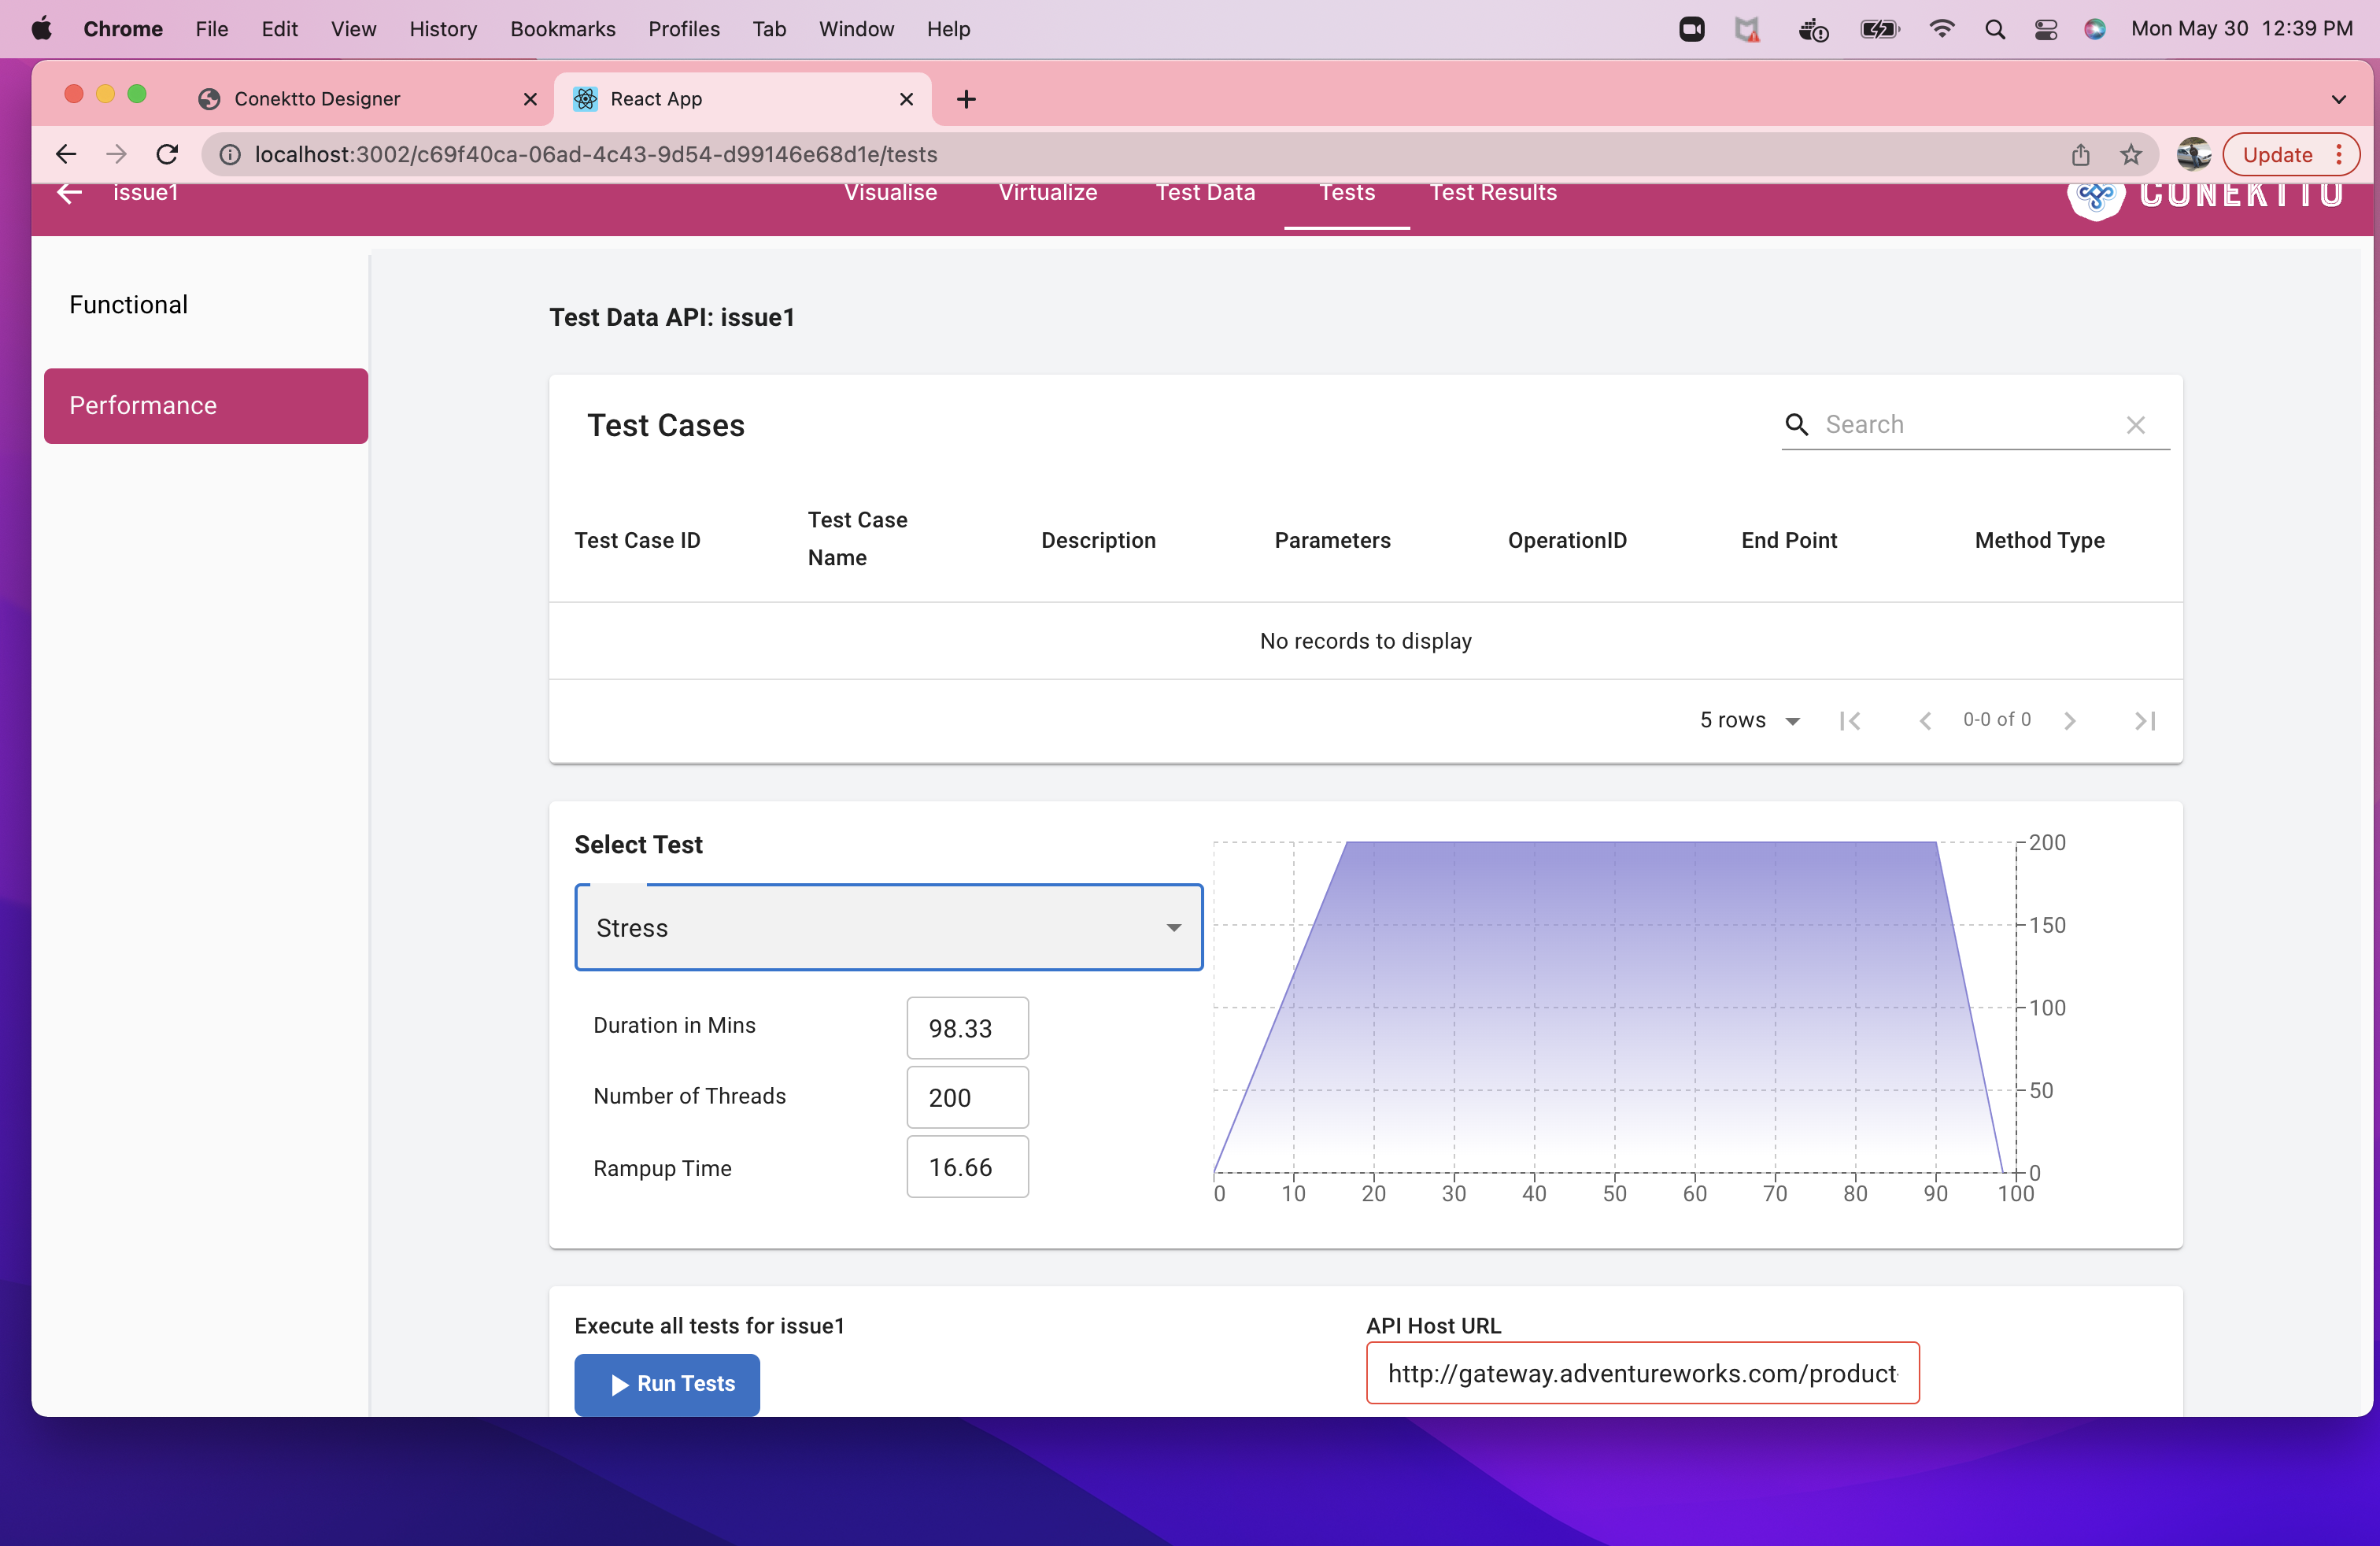This screenshot has width=2380, height=1546.
Task: Expand the 5 rows per page selector
Action: [1750, 721]
